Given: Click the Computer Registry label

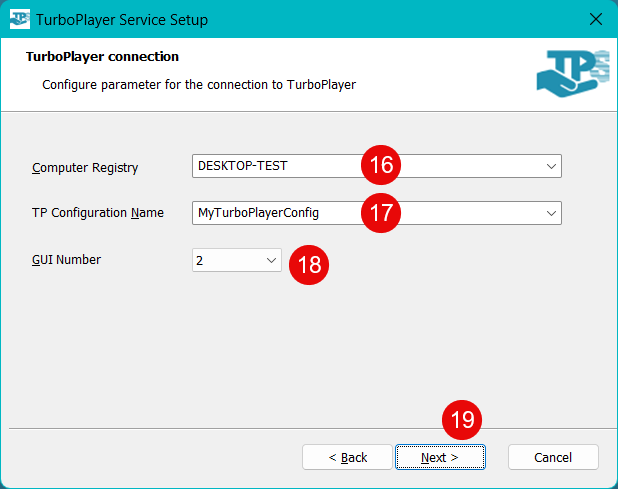Looking at the screenshot, I should pyautogui.click(x=85, y=168).
